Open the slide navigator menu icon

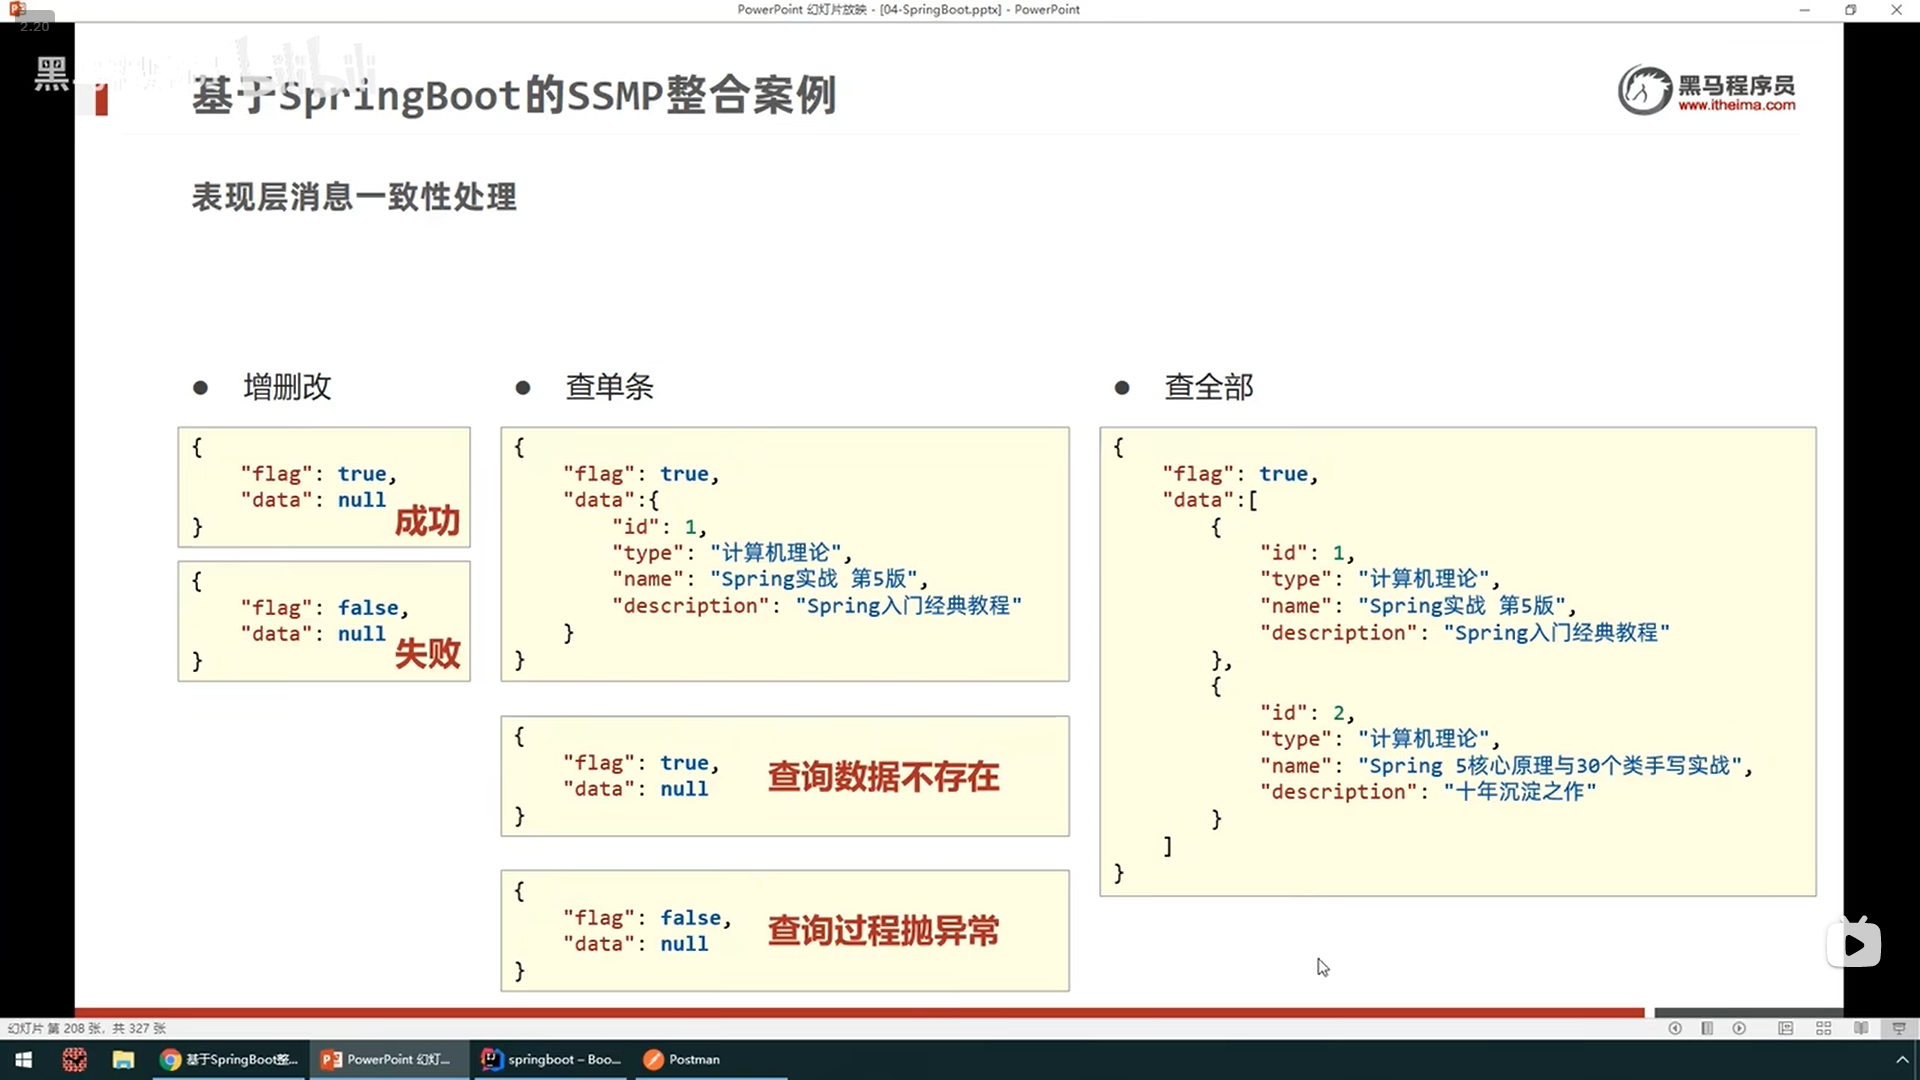click(x=1707, y=1028)
